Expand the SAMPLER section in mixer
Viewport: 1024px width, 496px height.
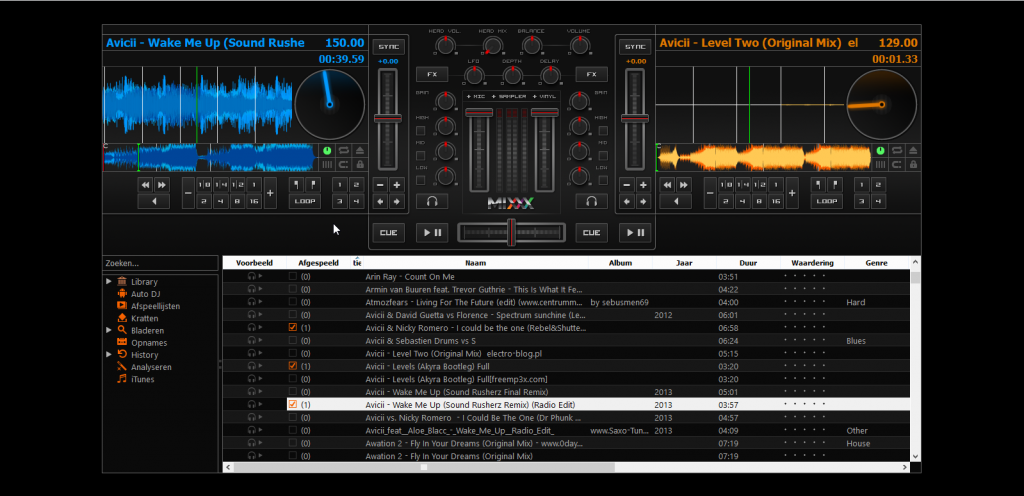coord(510,97)
